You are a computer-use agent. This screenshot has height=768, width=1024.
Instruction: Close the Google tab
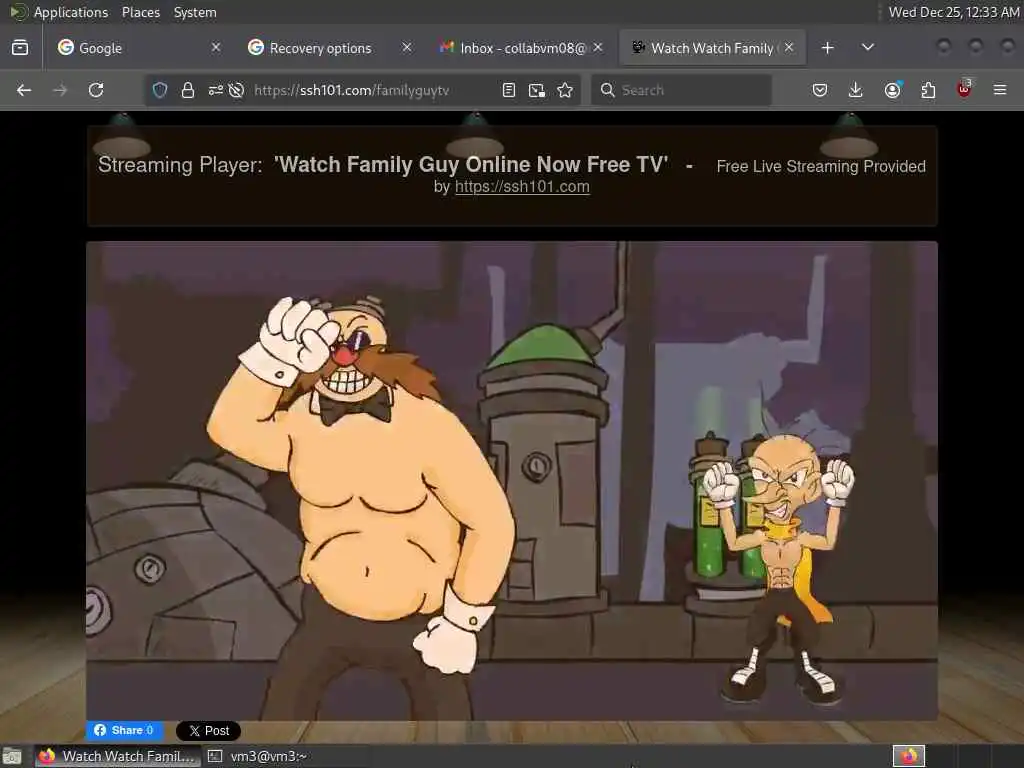point(216,47)
